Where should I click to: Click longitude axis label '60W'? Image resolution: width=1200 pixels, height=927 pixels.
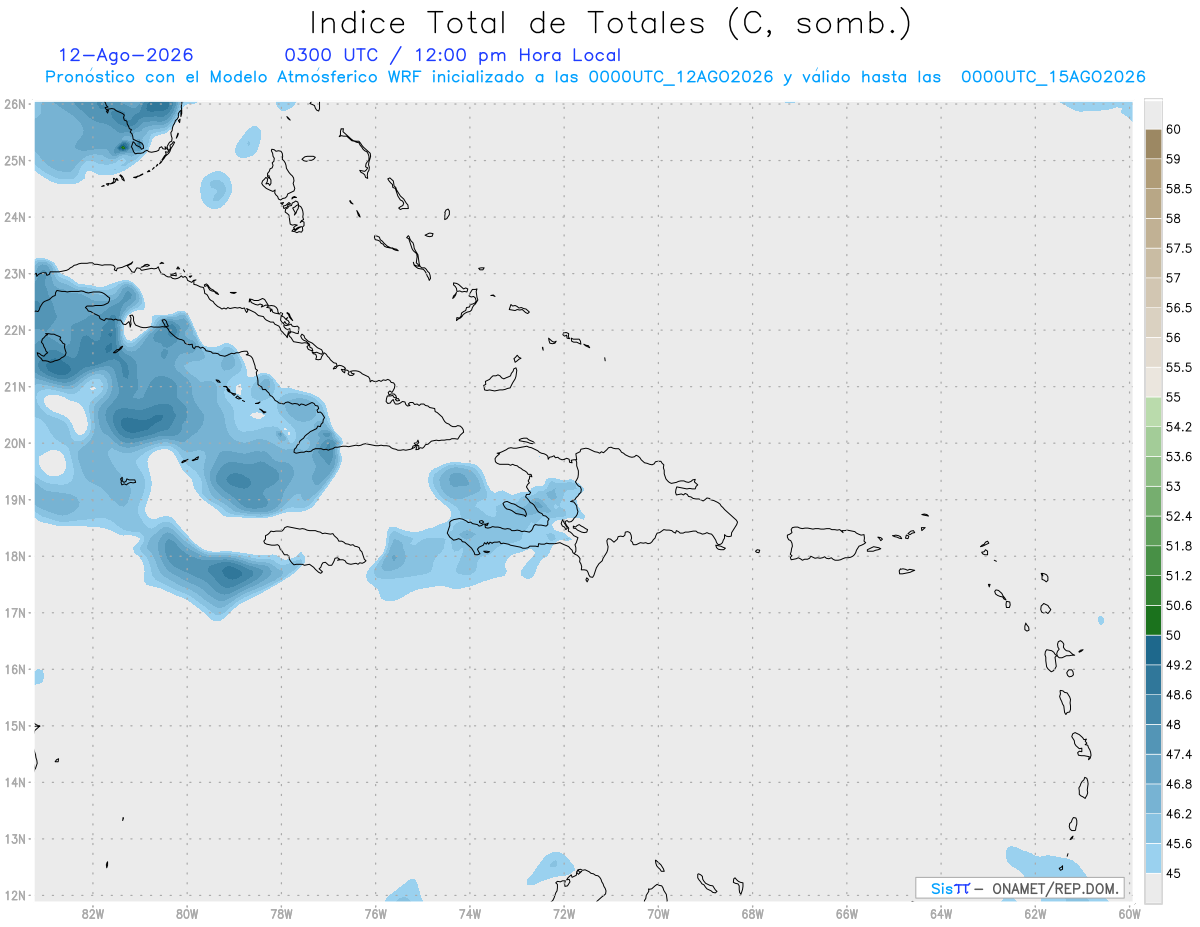(1129, 913)
